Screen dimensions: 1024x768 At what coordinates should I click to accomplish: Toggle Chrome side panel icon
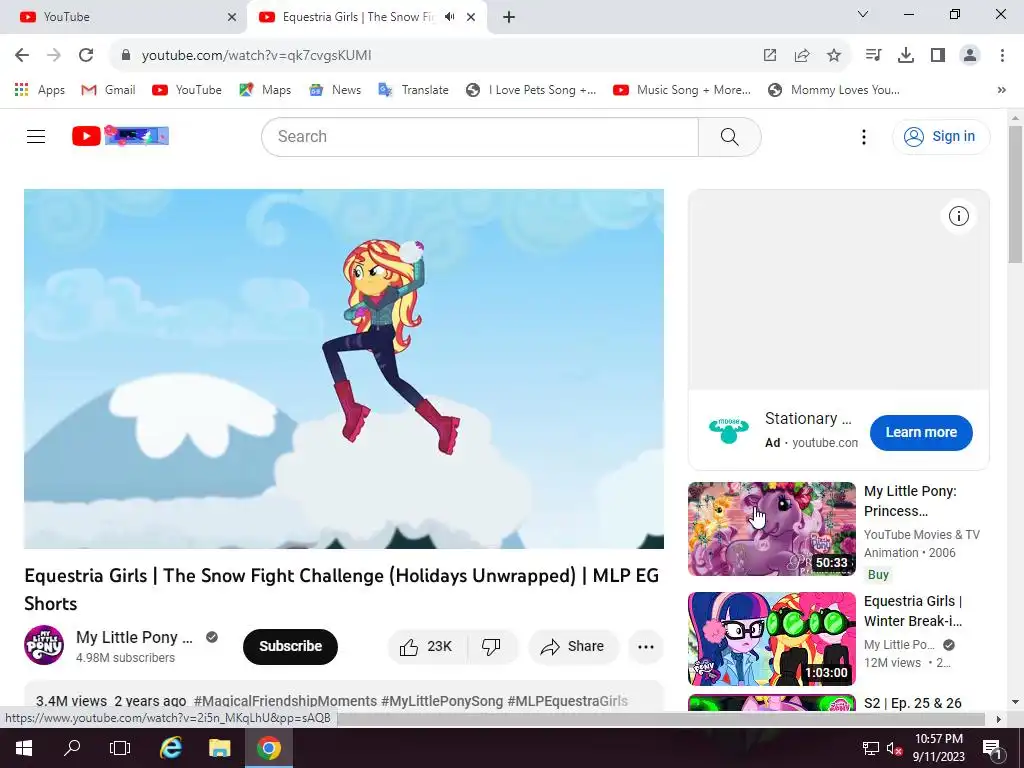[x=938, y=56]
